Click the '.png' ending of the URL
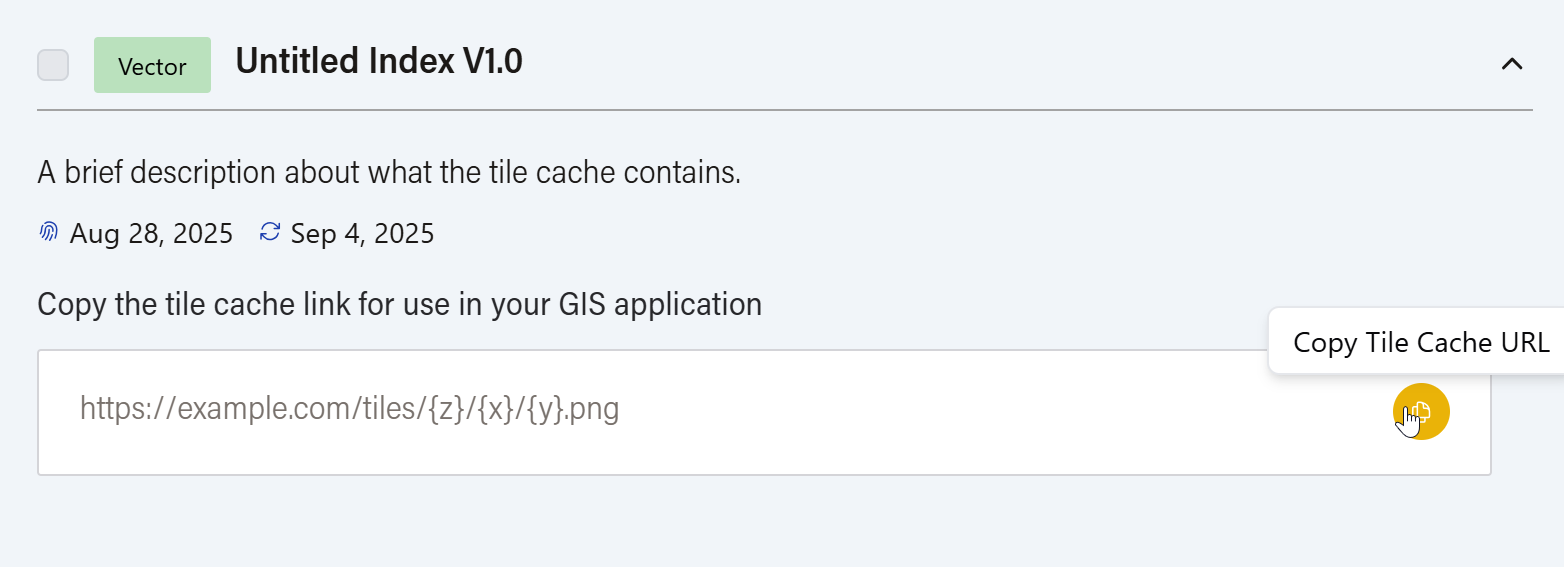1564x567 pixels. 593,410
